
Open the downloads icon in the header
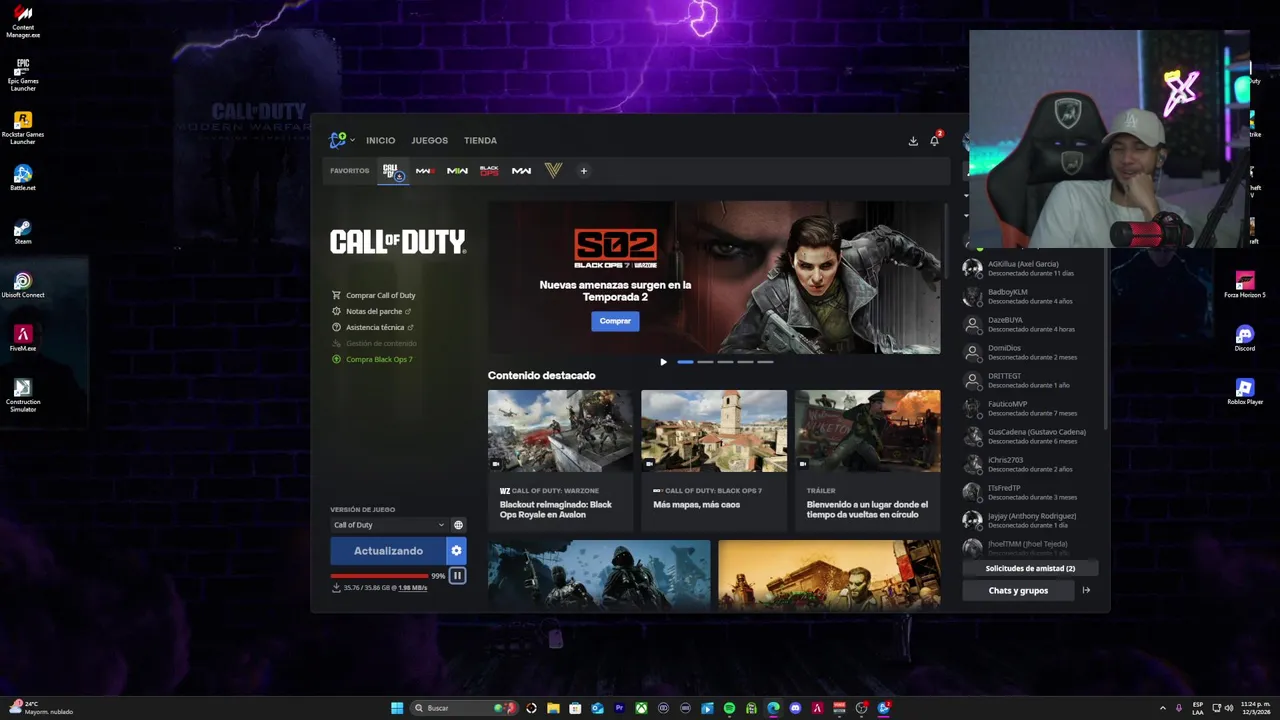click(x=913, y=141)
